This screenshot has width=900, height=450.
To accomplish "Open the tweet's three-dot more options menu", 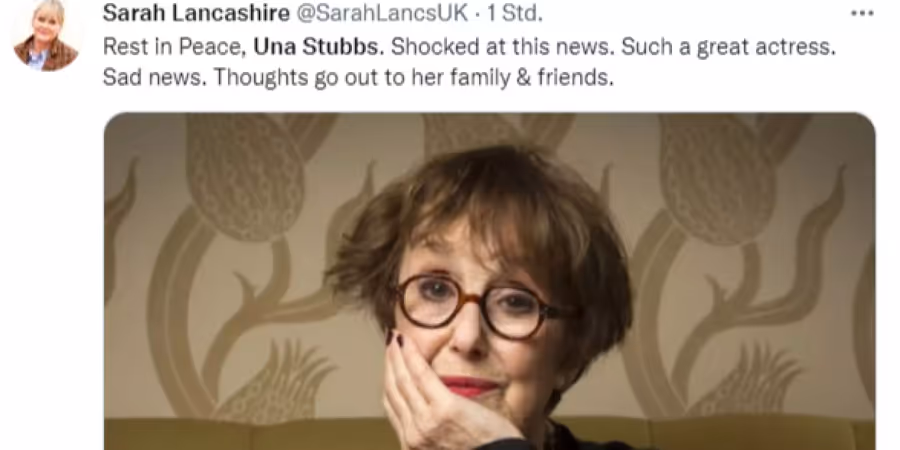I will [862, 14].
